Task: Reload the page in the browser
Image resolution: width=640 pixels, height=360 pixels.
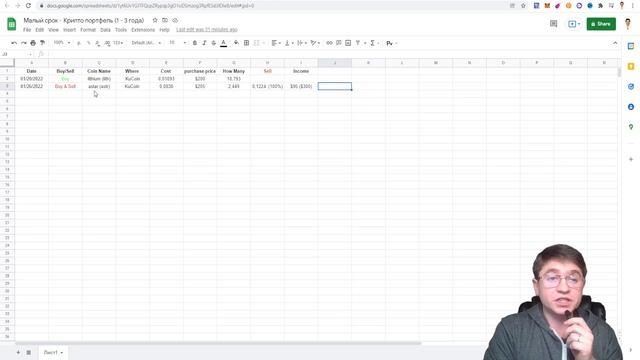Action: pyautogui.click(x=28, y=6)
